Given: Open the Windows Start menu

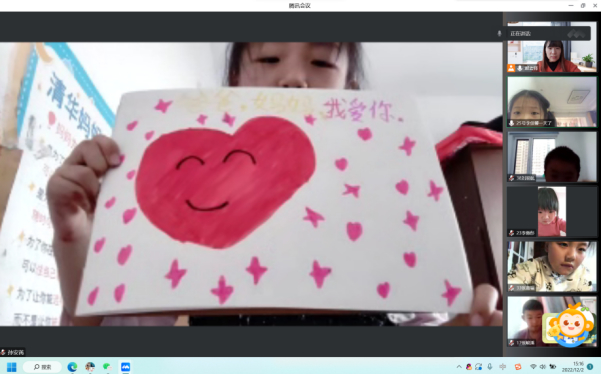Looking at the screenshot, I should point(11,367).
